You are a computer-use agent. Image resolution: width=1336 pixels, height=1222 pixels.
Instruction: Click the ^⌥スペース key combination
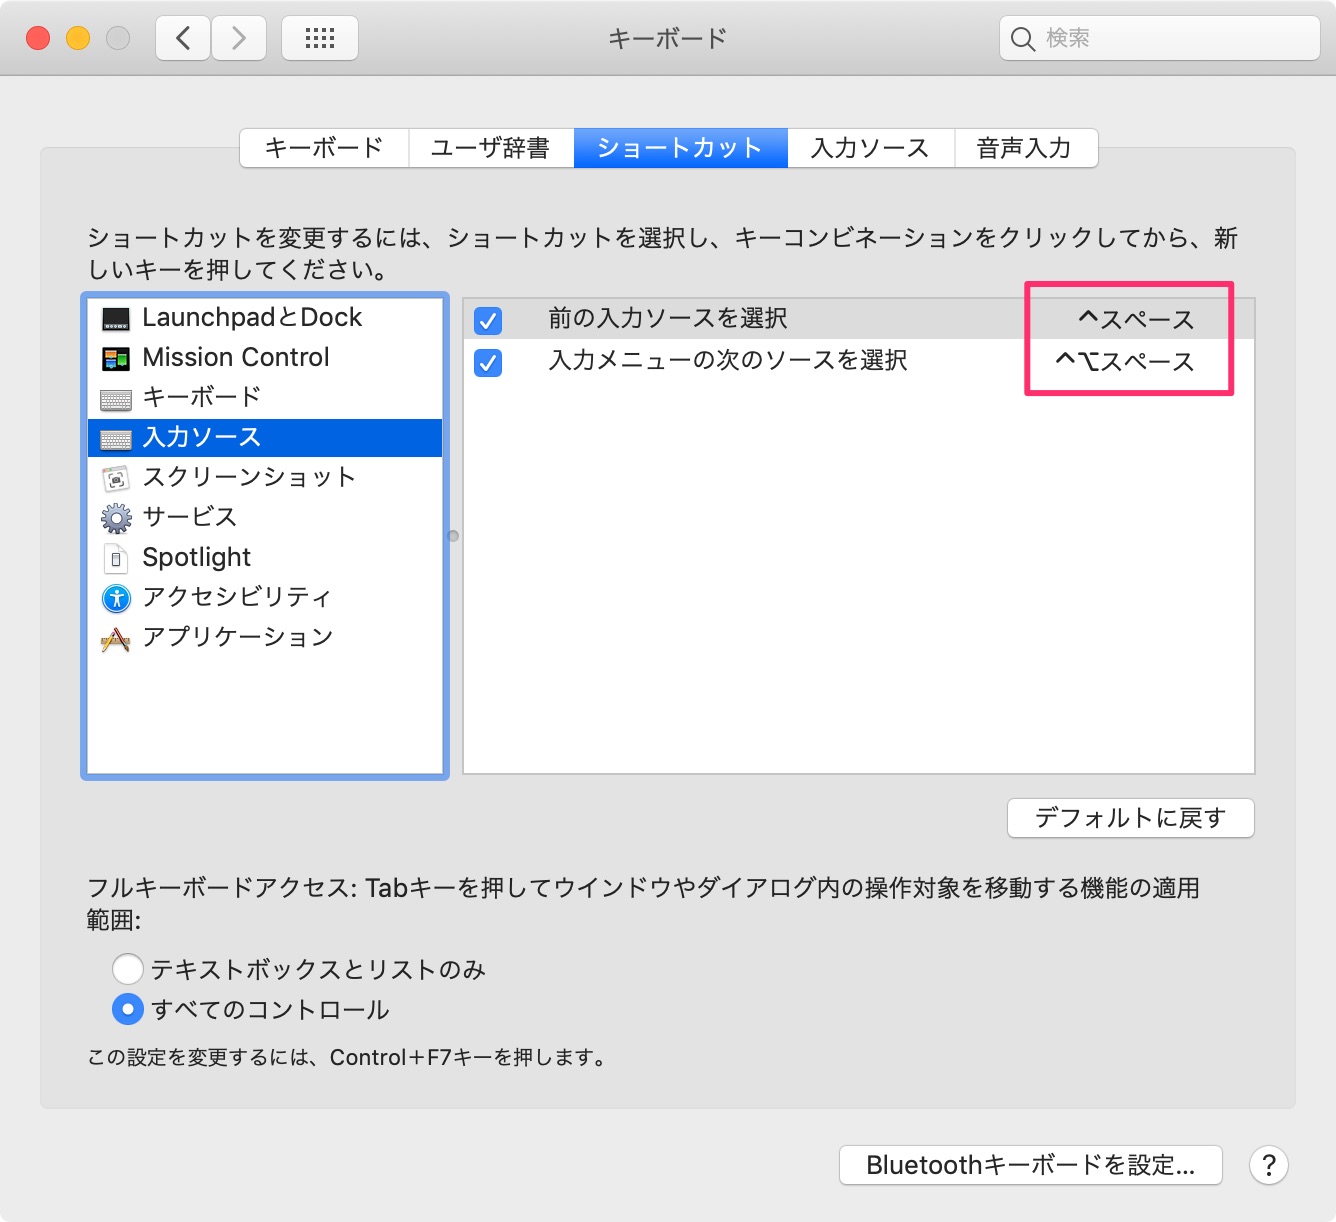[1125, 362]
